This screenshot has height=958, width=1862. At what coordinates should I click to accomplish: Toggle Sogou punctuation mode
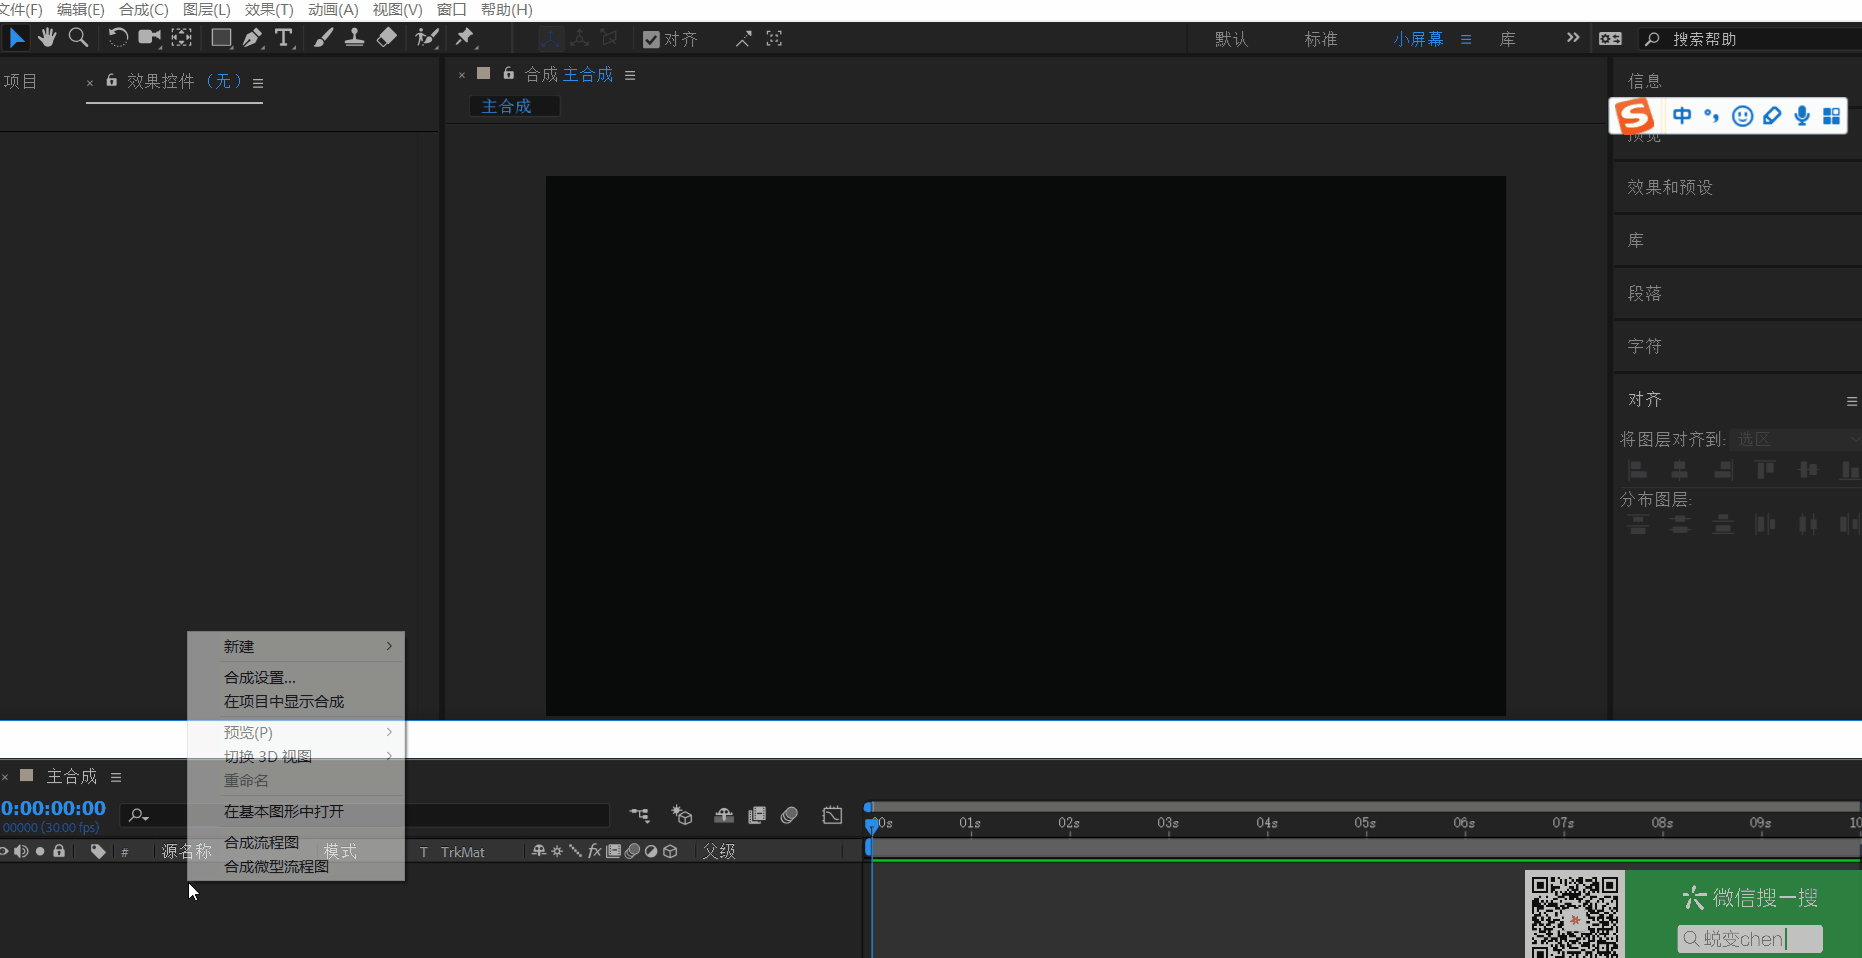1711,116
